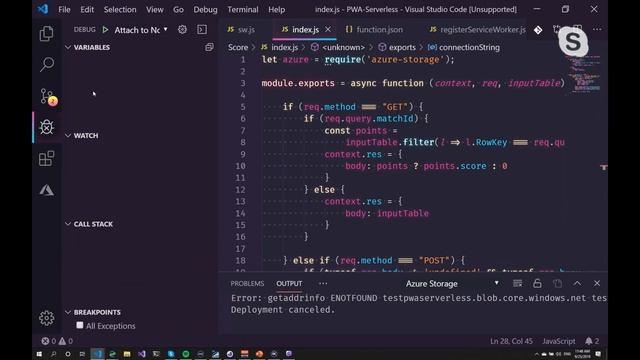Open the Terminal menu
The width and height of the screenshot is (640, 360).
(x=243, y=9)
